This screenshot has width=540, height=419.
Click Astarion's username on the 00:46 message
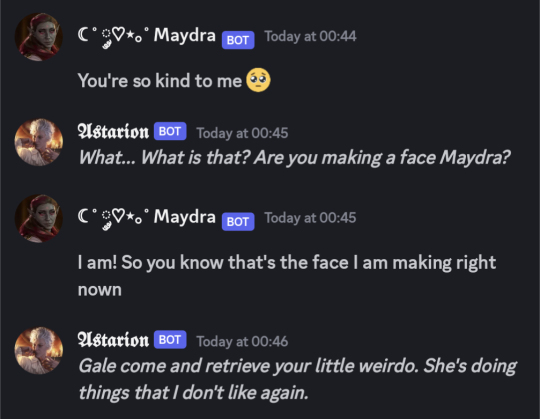coord(113,340)
